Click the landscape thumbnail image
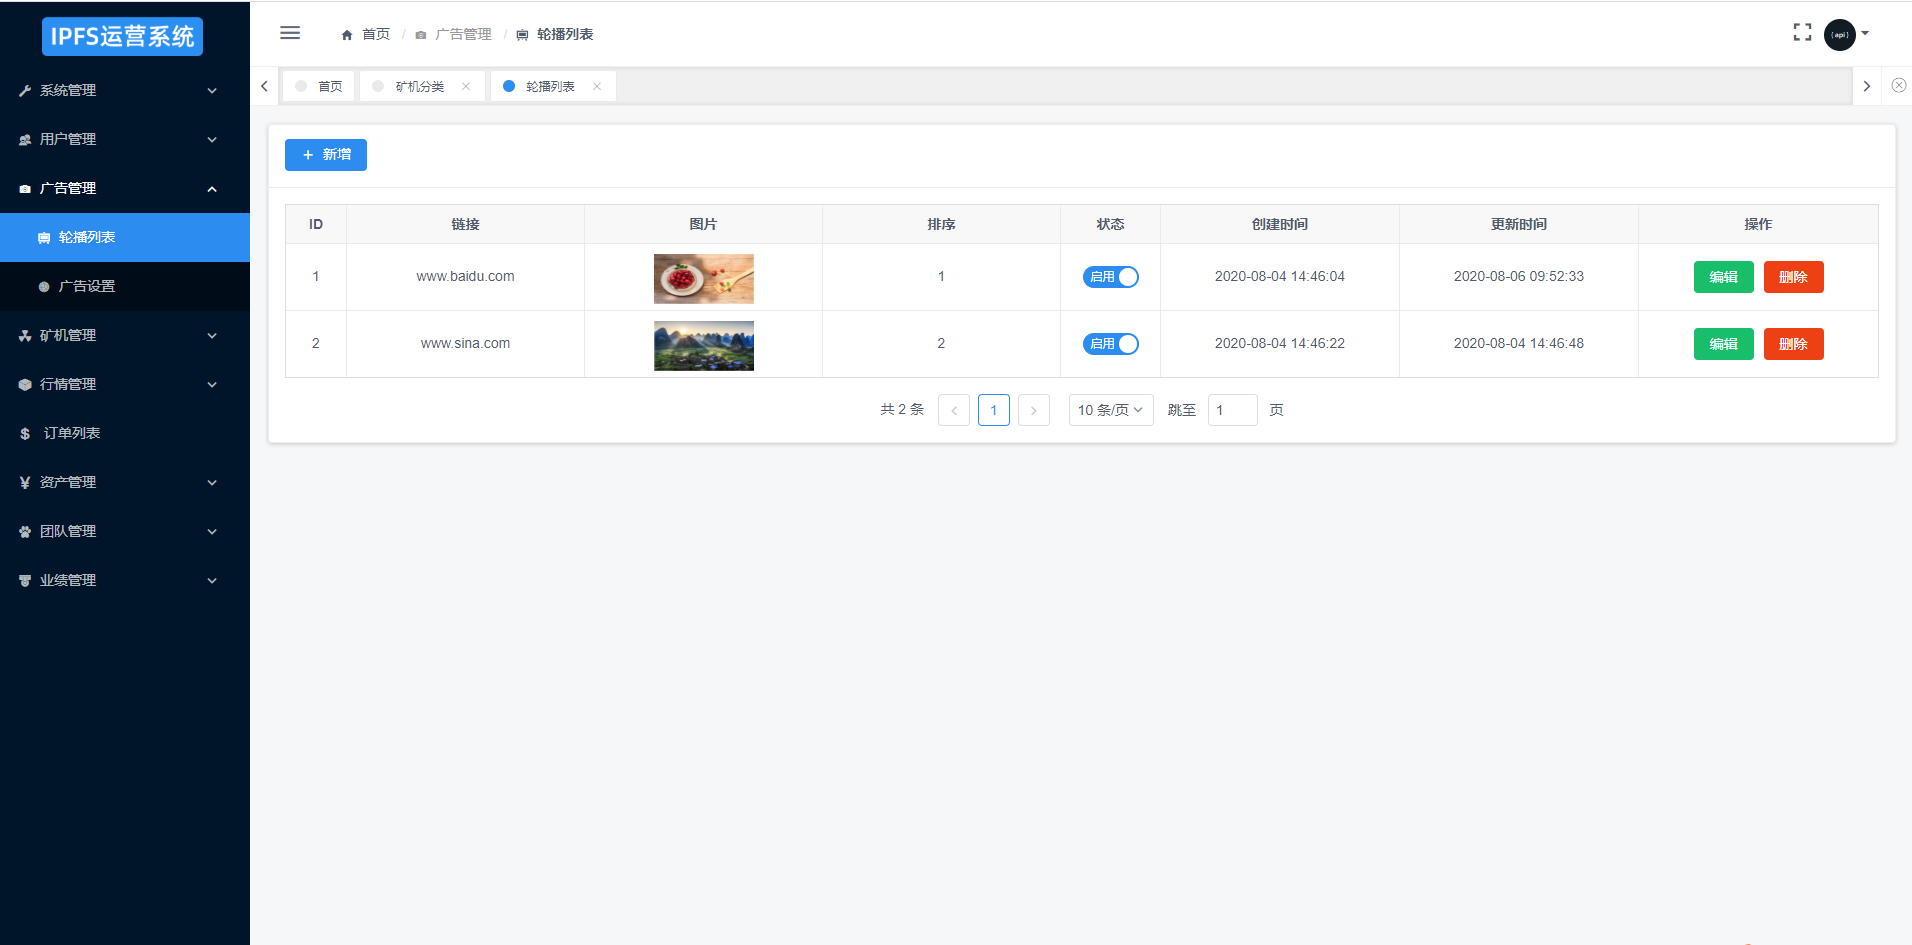This screenshot has width=1912, height=945. (703, 345)
